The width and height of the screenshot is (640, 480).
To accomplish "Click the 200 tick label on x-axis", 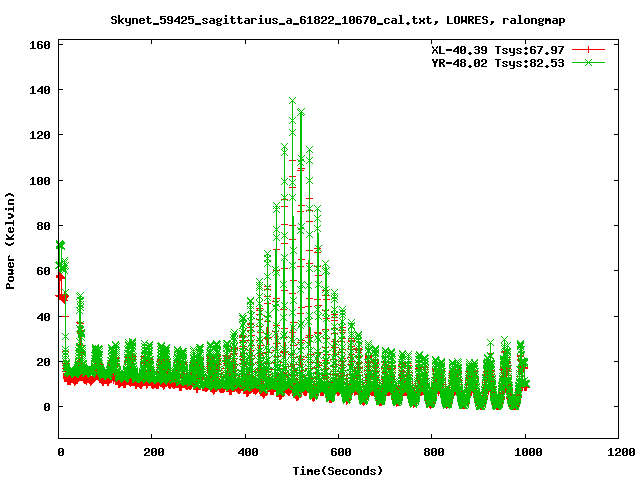I will point(153,452).
